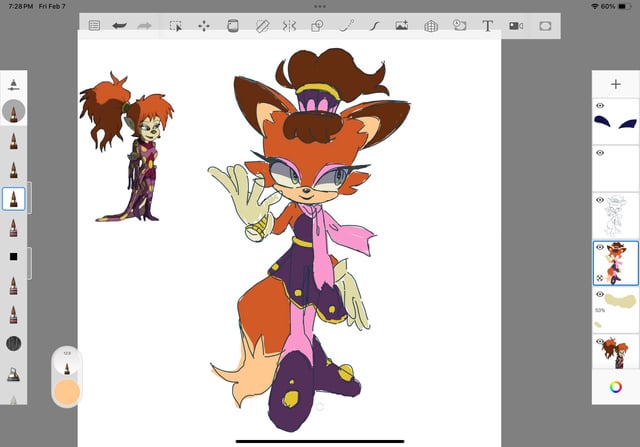Viewport: 640px width, 447px height.
Task: Tap the Import Image icon
Action: 402,26
